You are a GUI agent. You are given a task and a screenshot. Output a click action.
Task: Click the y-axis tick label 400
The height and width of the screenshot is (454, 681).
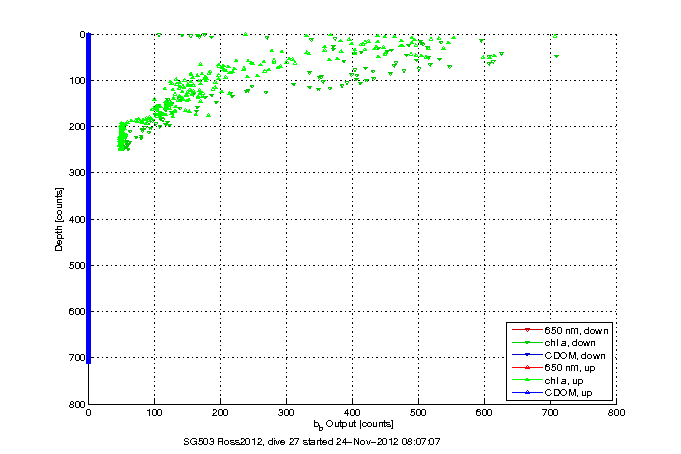coord(76,219)
